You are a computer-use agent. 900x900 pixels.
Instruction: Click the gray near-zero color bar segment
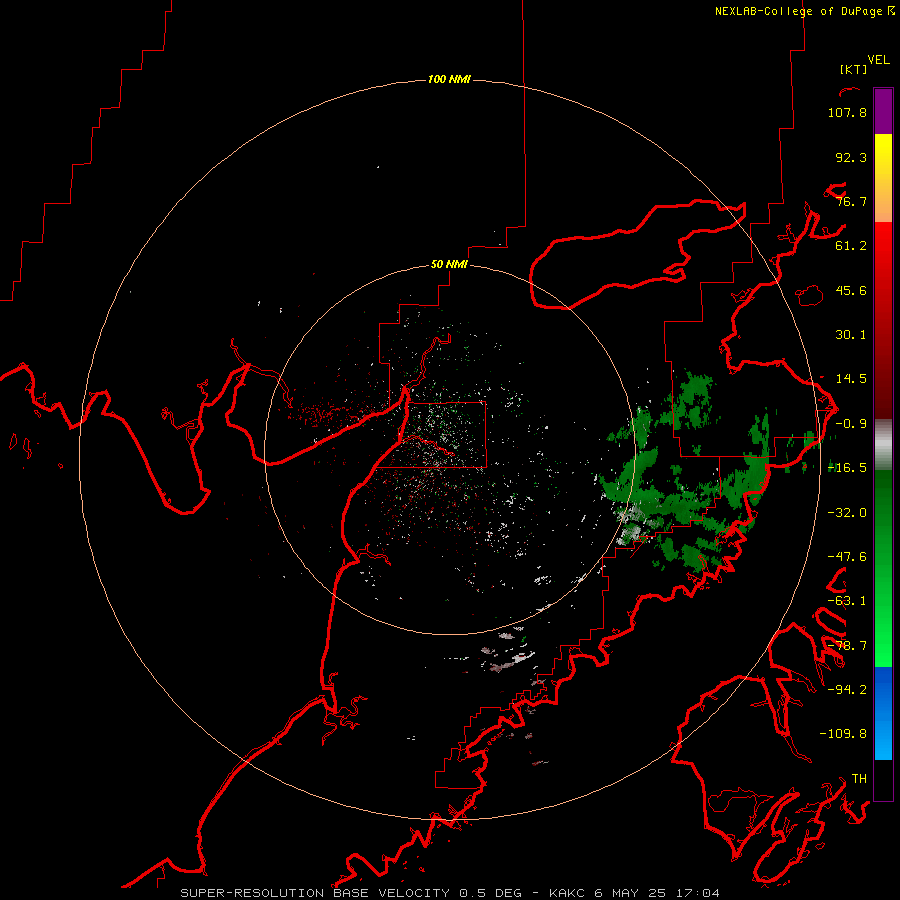click(x=883, y=444)
